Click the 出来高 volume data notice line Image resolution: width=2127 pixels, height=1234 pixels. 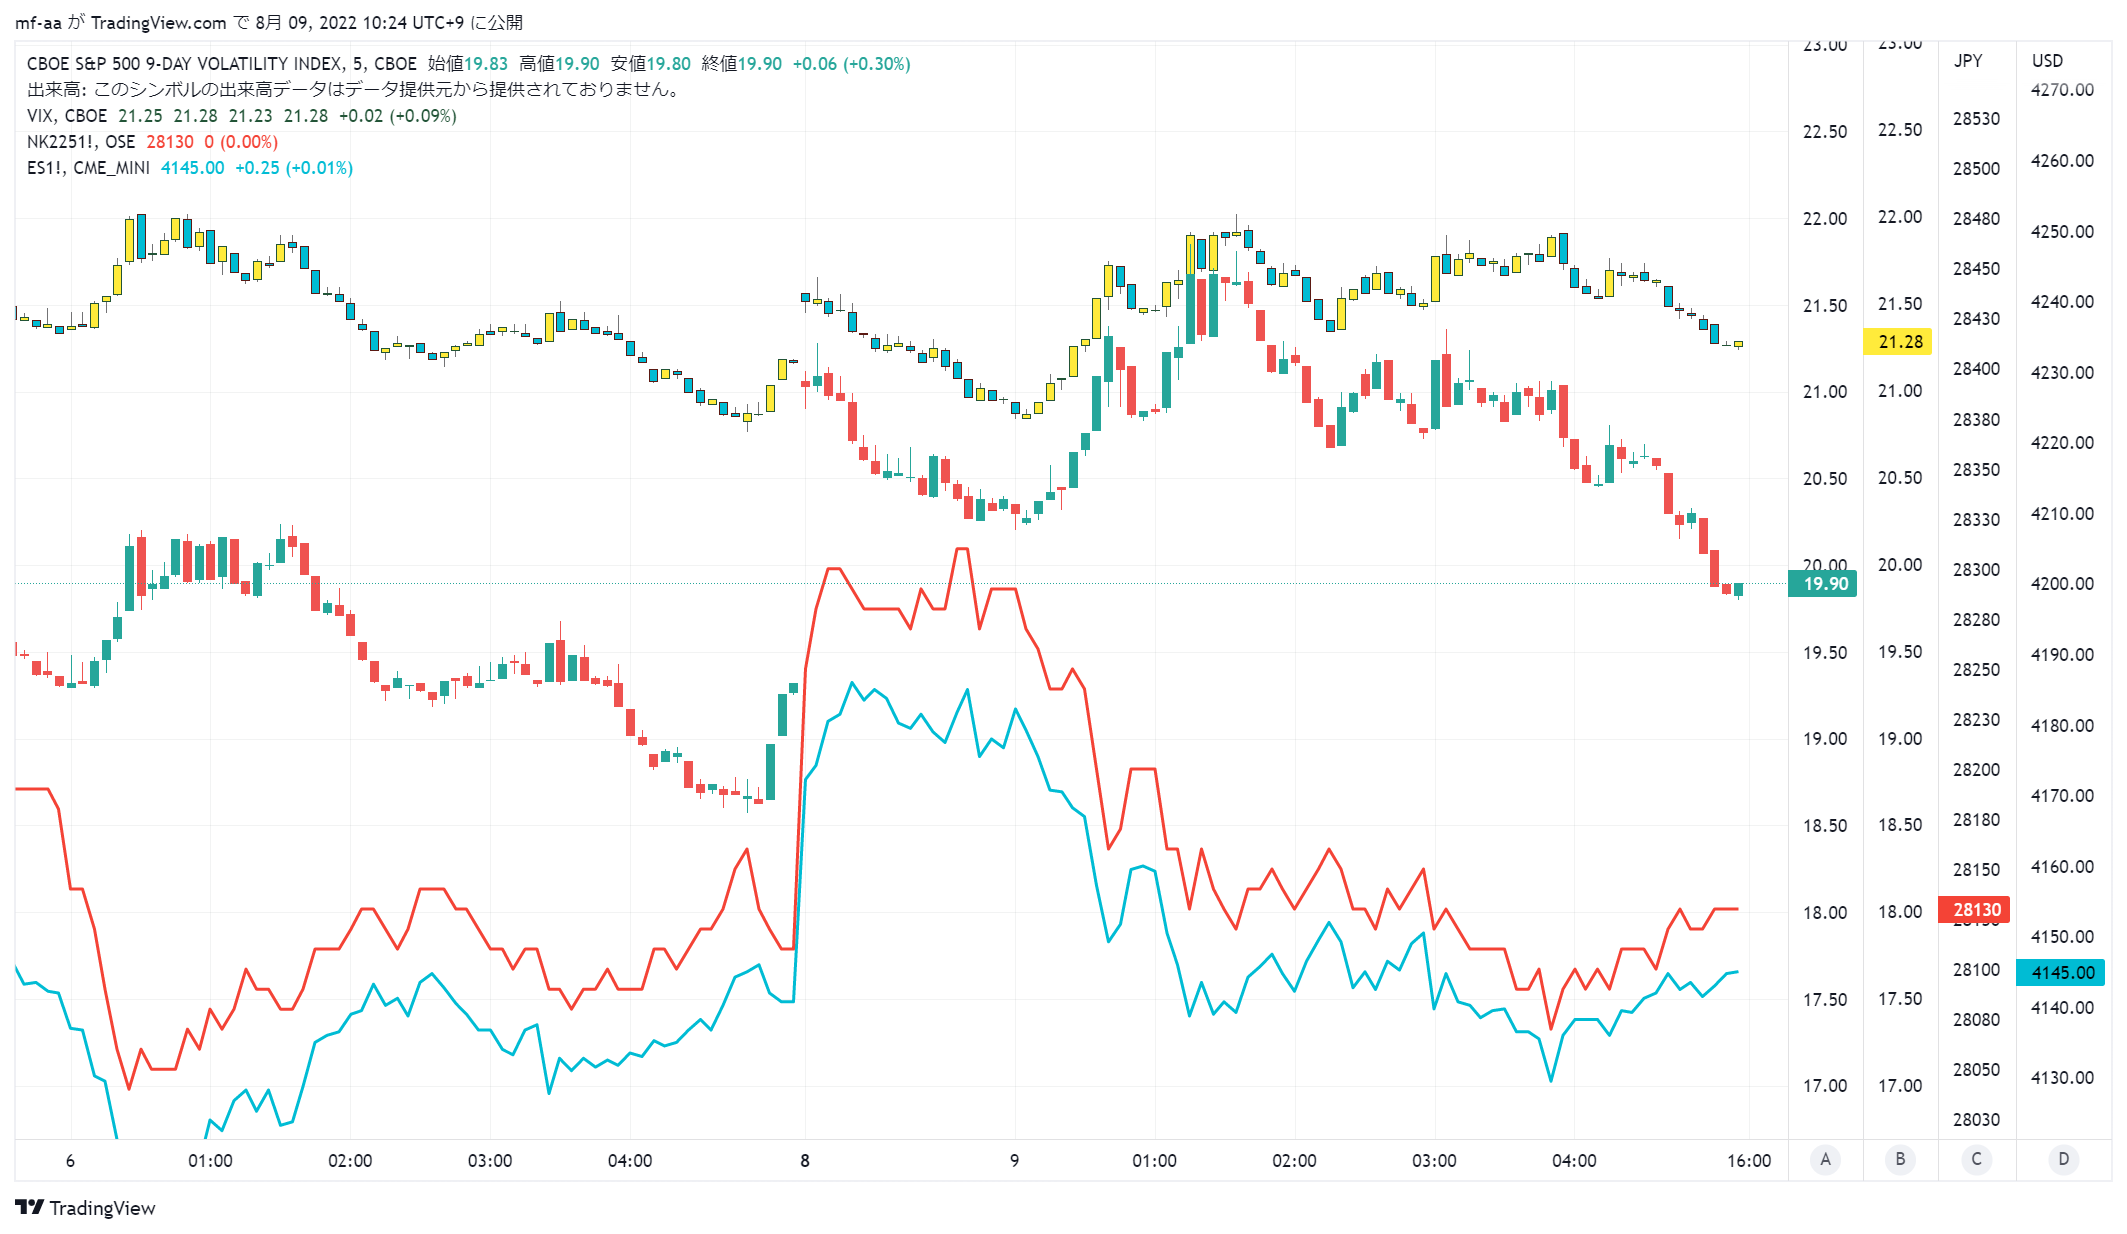tap(356, 90)
